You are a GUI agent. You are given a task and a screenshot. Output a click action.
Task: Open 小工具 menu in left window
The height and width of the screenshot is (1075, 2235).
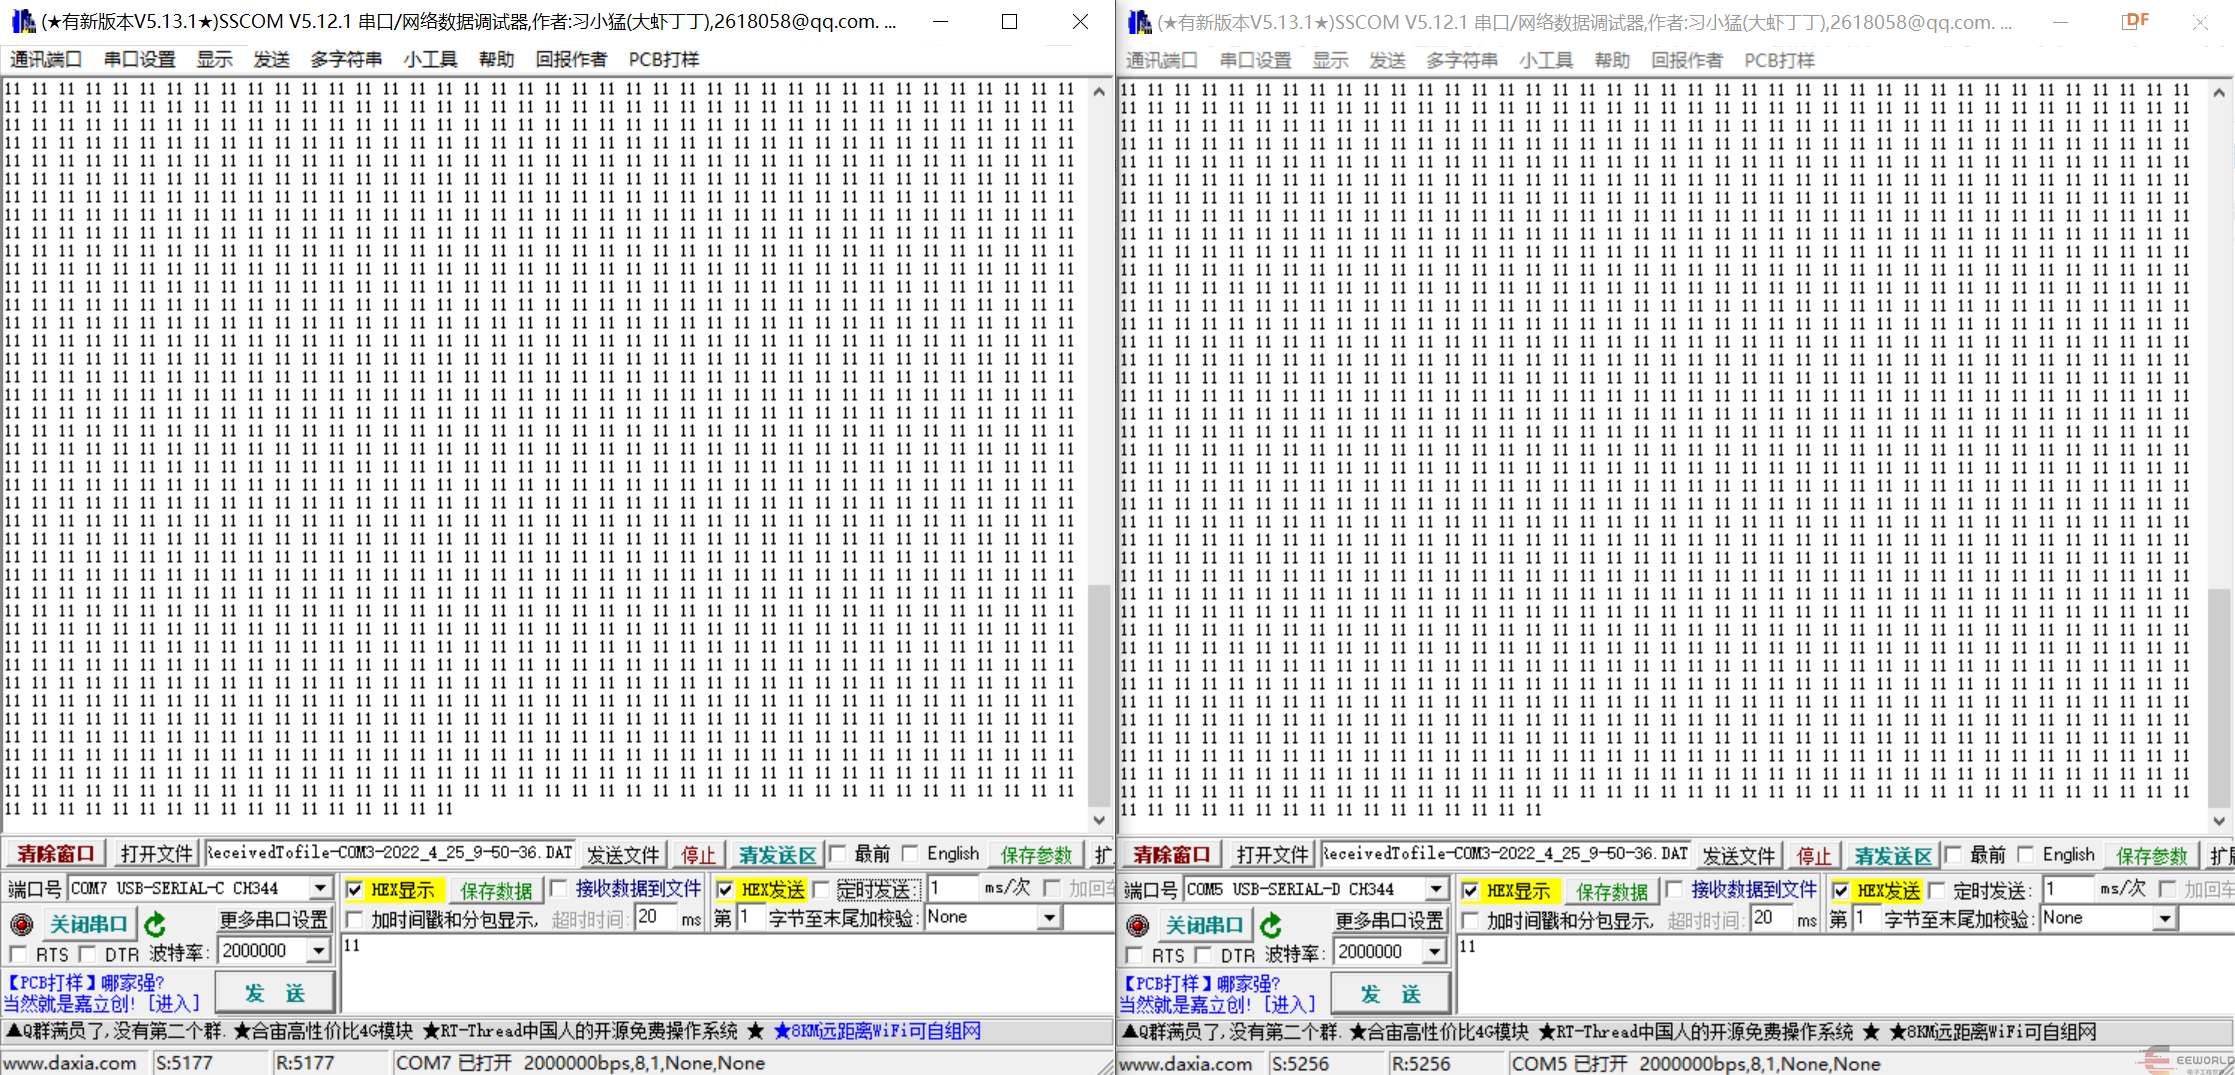430,59
